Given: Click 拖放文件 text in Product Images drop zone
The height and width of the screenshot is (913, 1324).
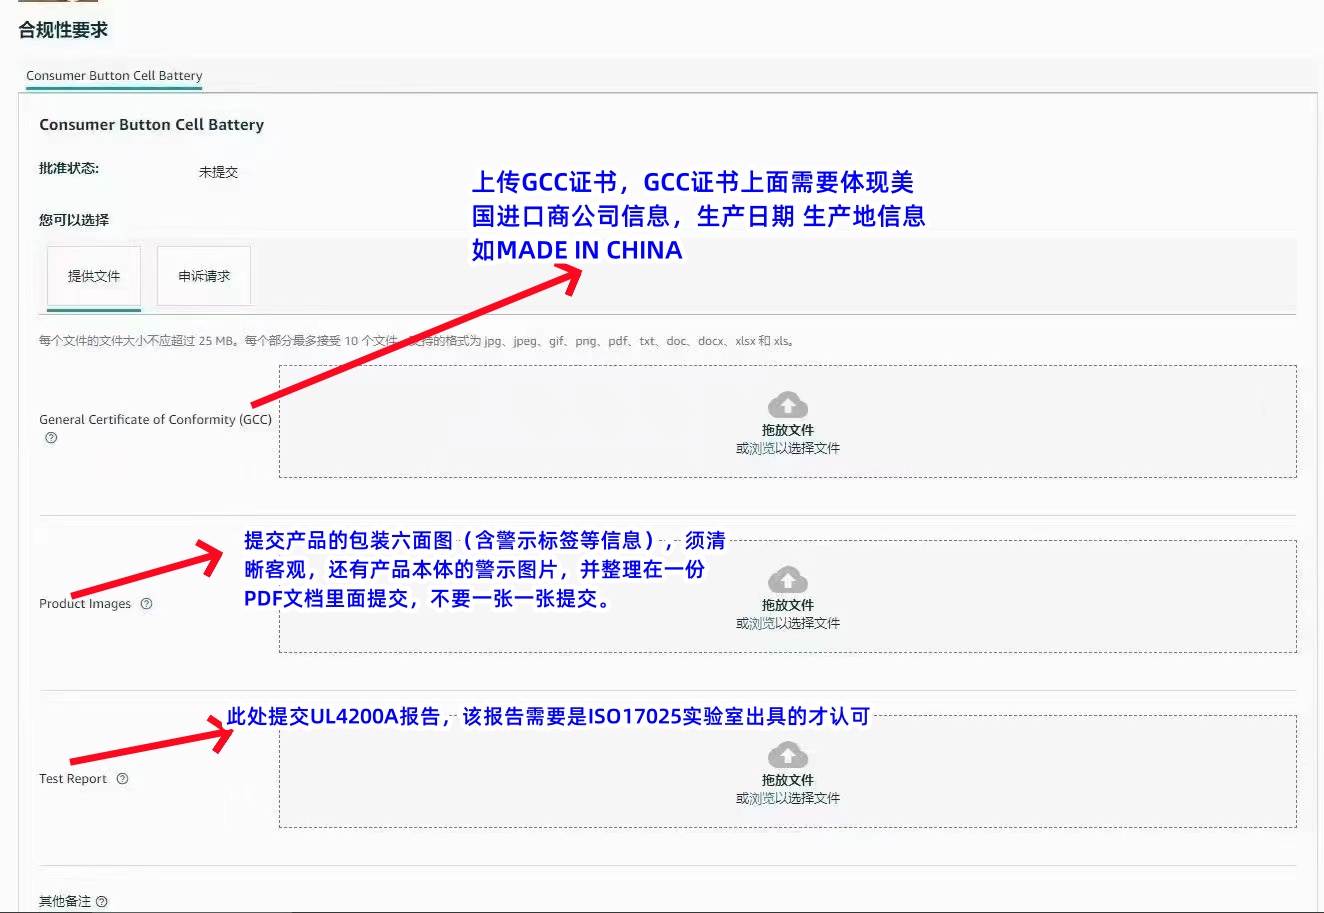Looking at the screenshot, I should [788, 605].
